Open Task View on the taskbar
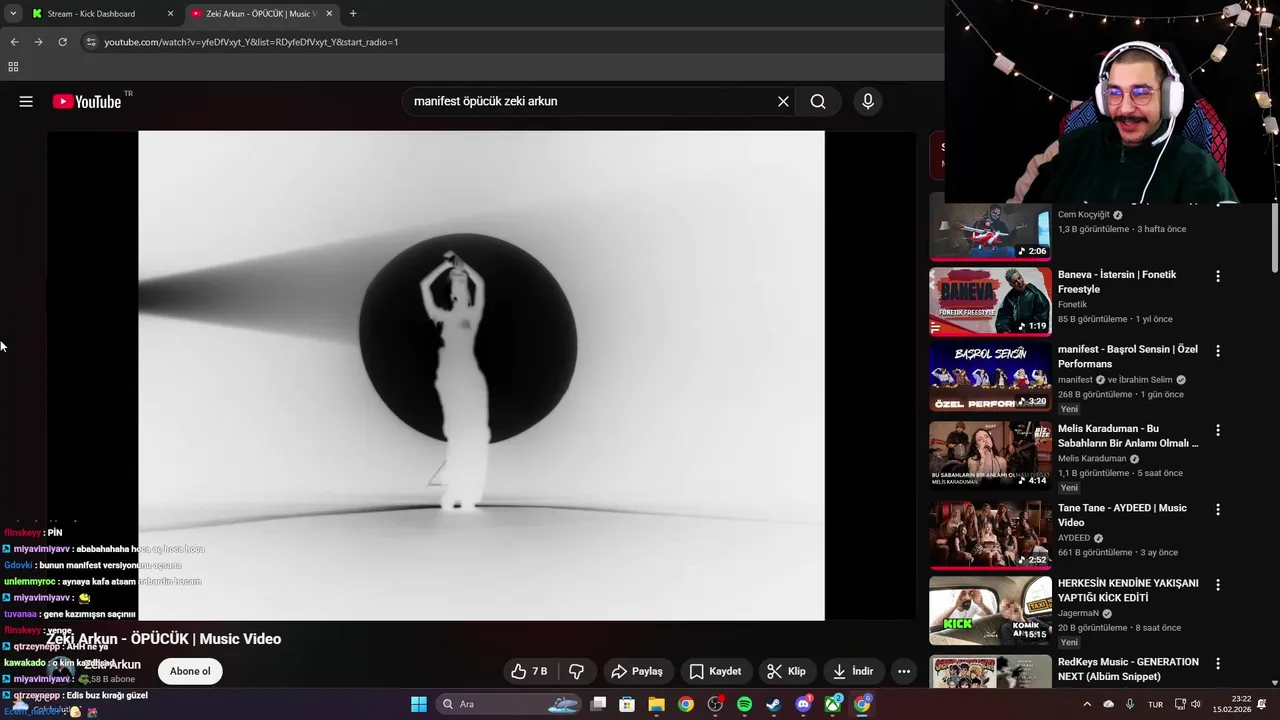Viewport: 1280px width, 720px height. (x=598, y=704)
